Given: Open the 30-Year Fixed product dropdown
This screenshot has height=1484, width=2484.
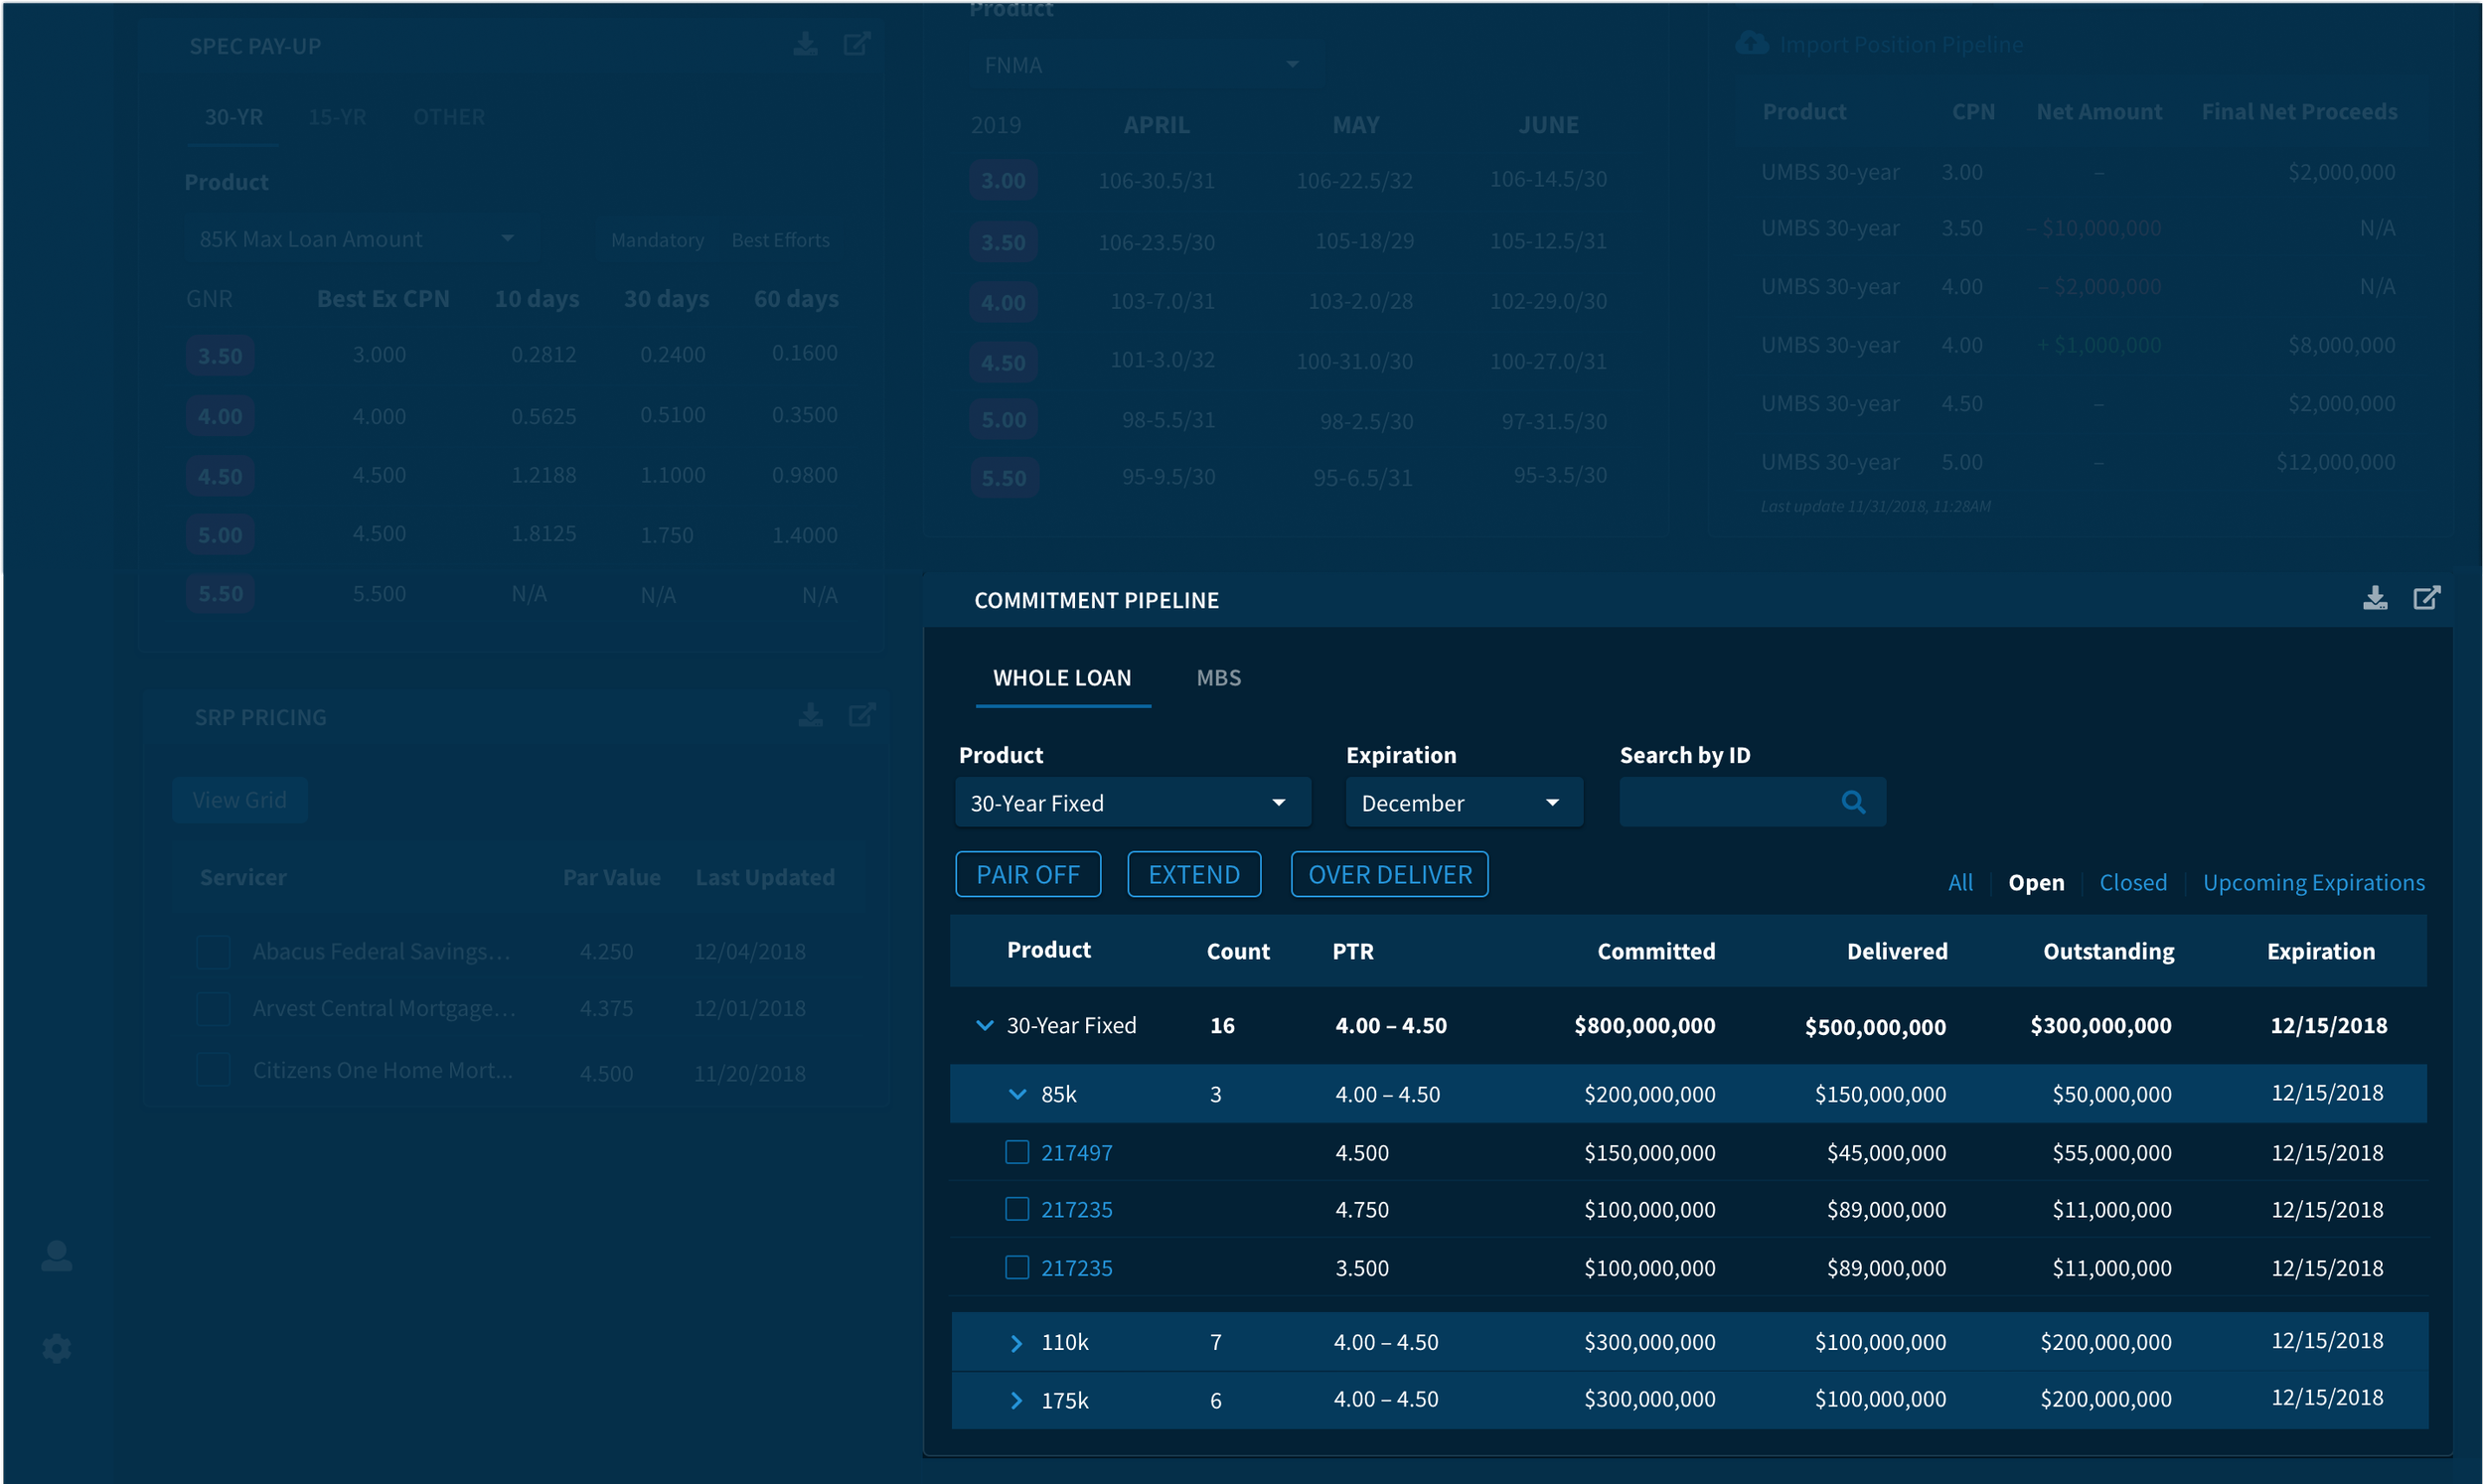Looking at the screenshot, I should (x=1132, y=803).
